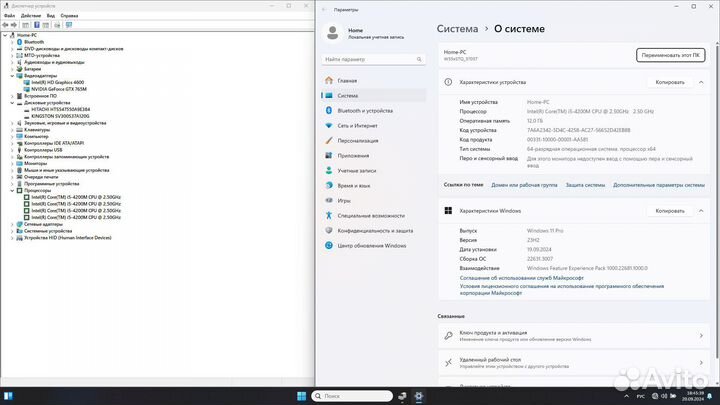Click Система in the Settings breadcrumb
Viewport: 720px width, 405px height.
coord(457,28)
